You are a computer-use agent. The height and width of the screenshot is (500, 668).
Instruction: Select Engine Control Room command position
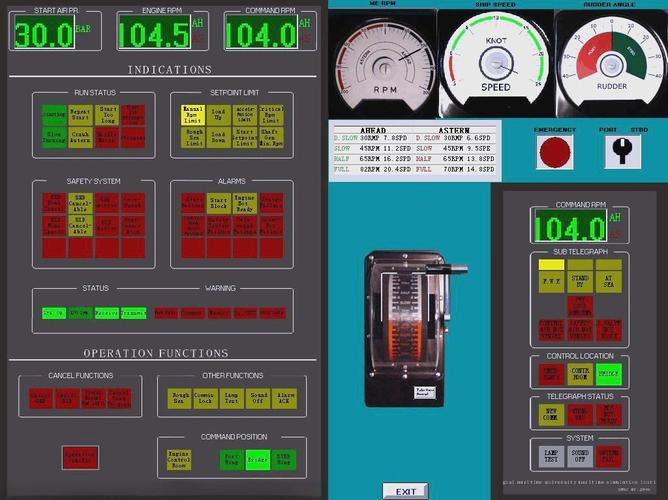click(x=180, y=460)
